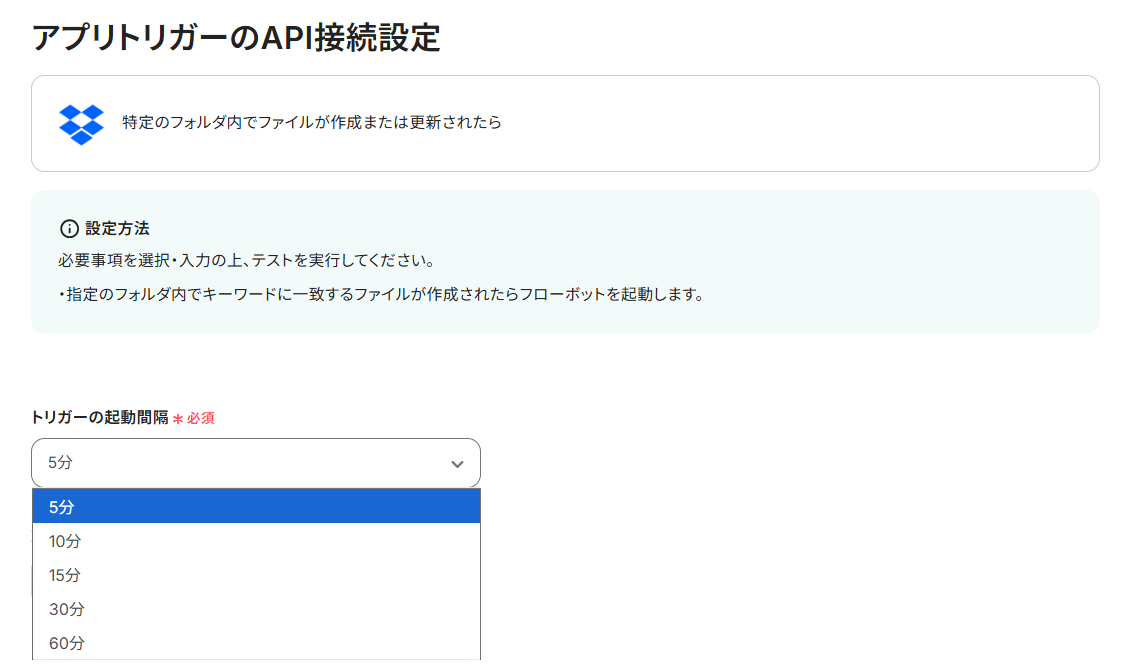
Task: Click the 特定のフォルダ内でファイルが作成または更新されたら trigger text
Action: pos(311,123)
